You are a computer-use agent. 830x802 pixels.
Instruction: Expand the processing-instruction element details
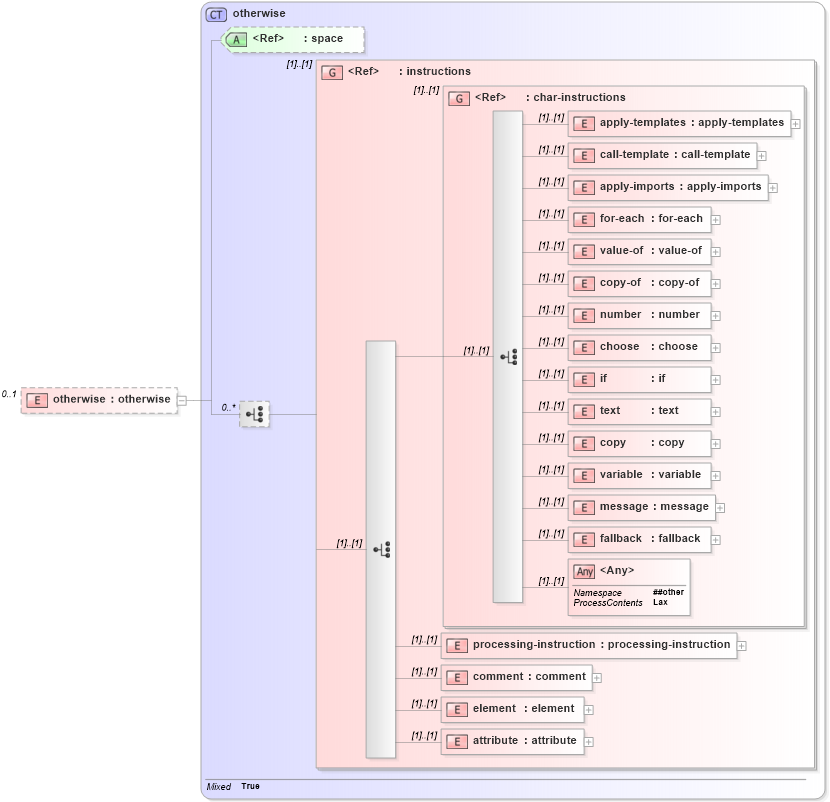742,645
